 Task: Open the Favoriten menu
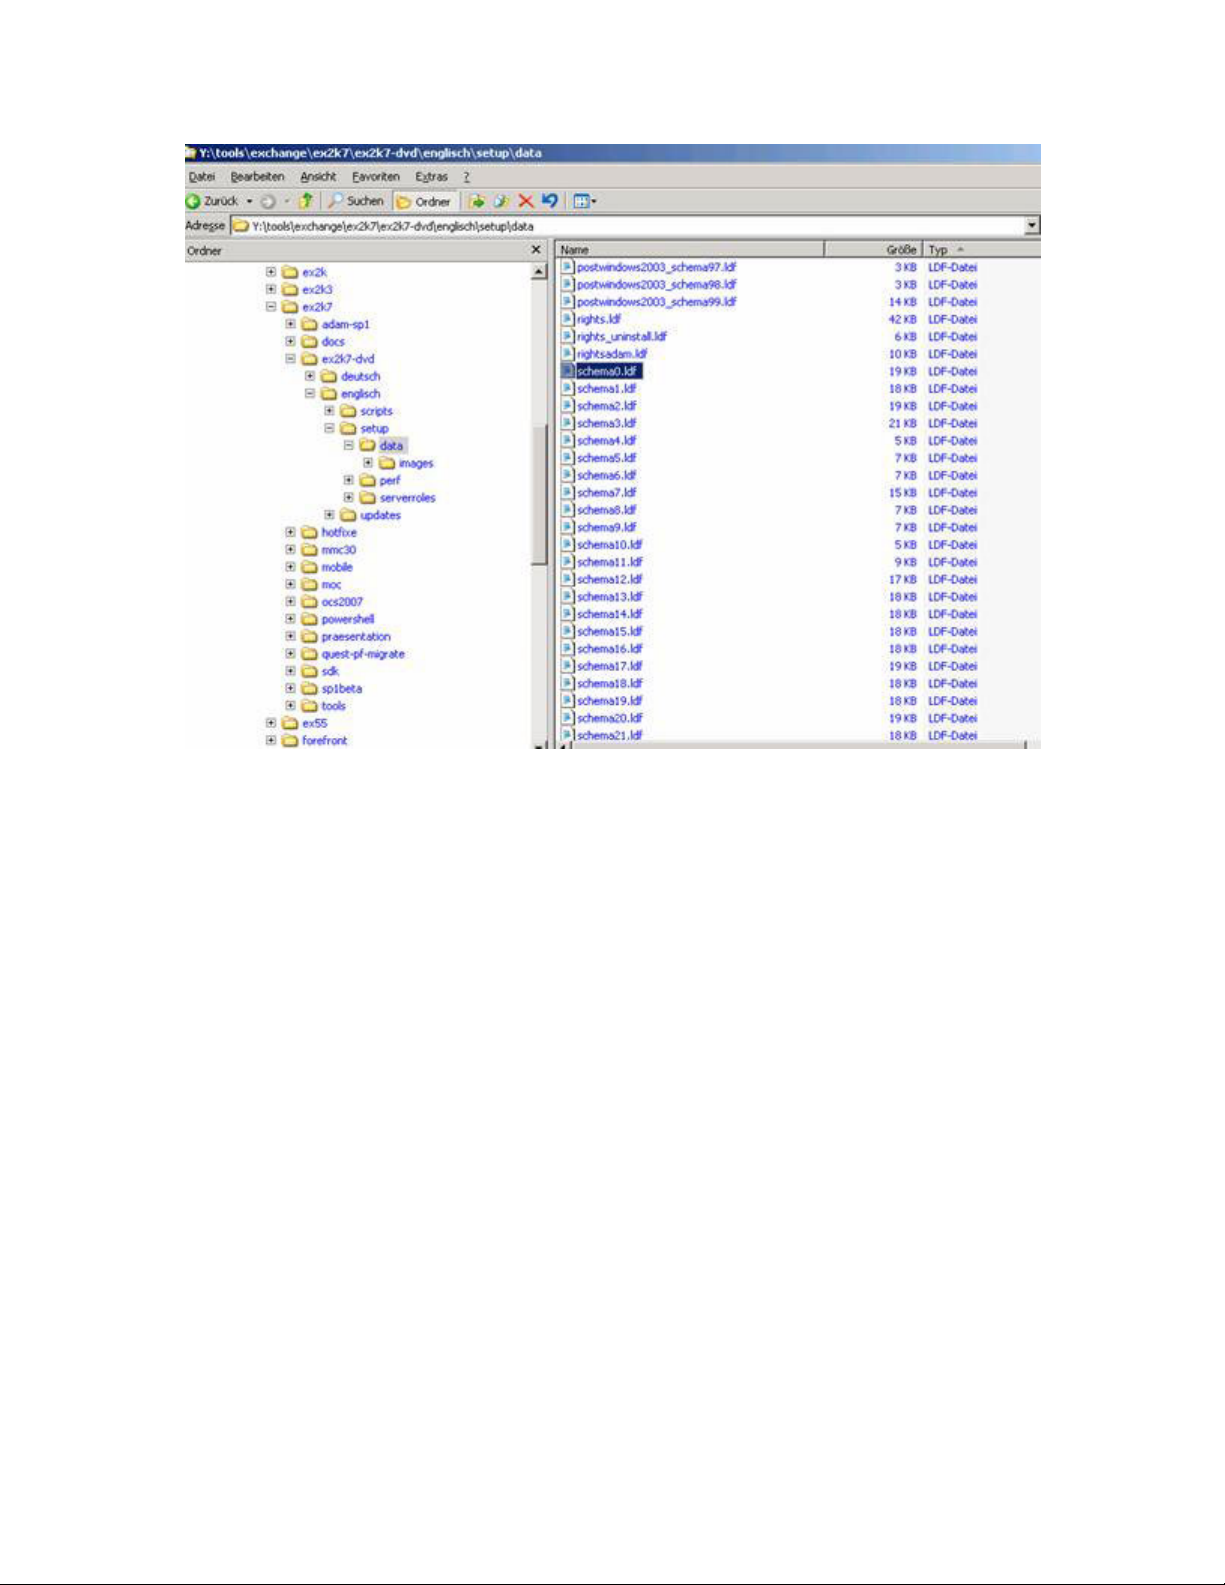[x=375, y=176]
